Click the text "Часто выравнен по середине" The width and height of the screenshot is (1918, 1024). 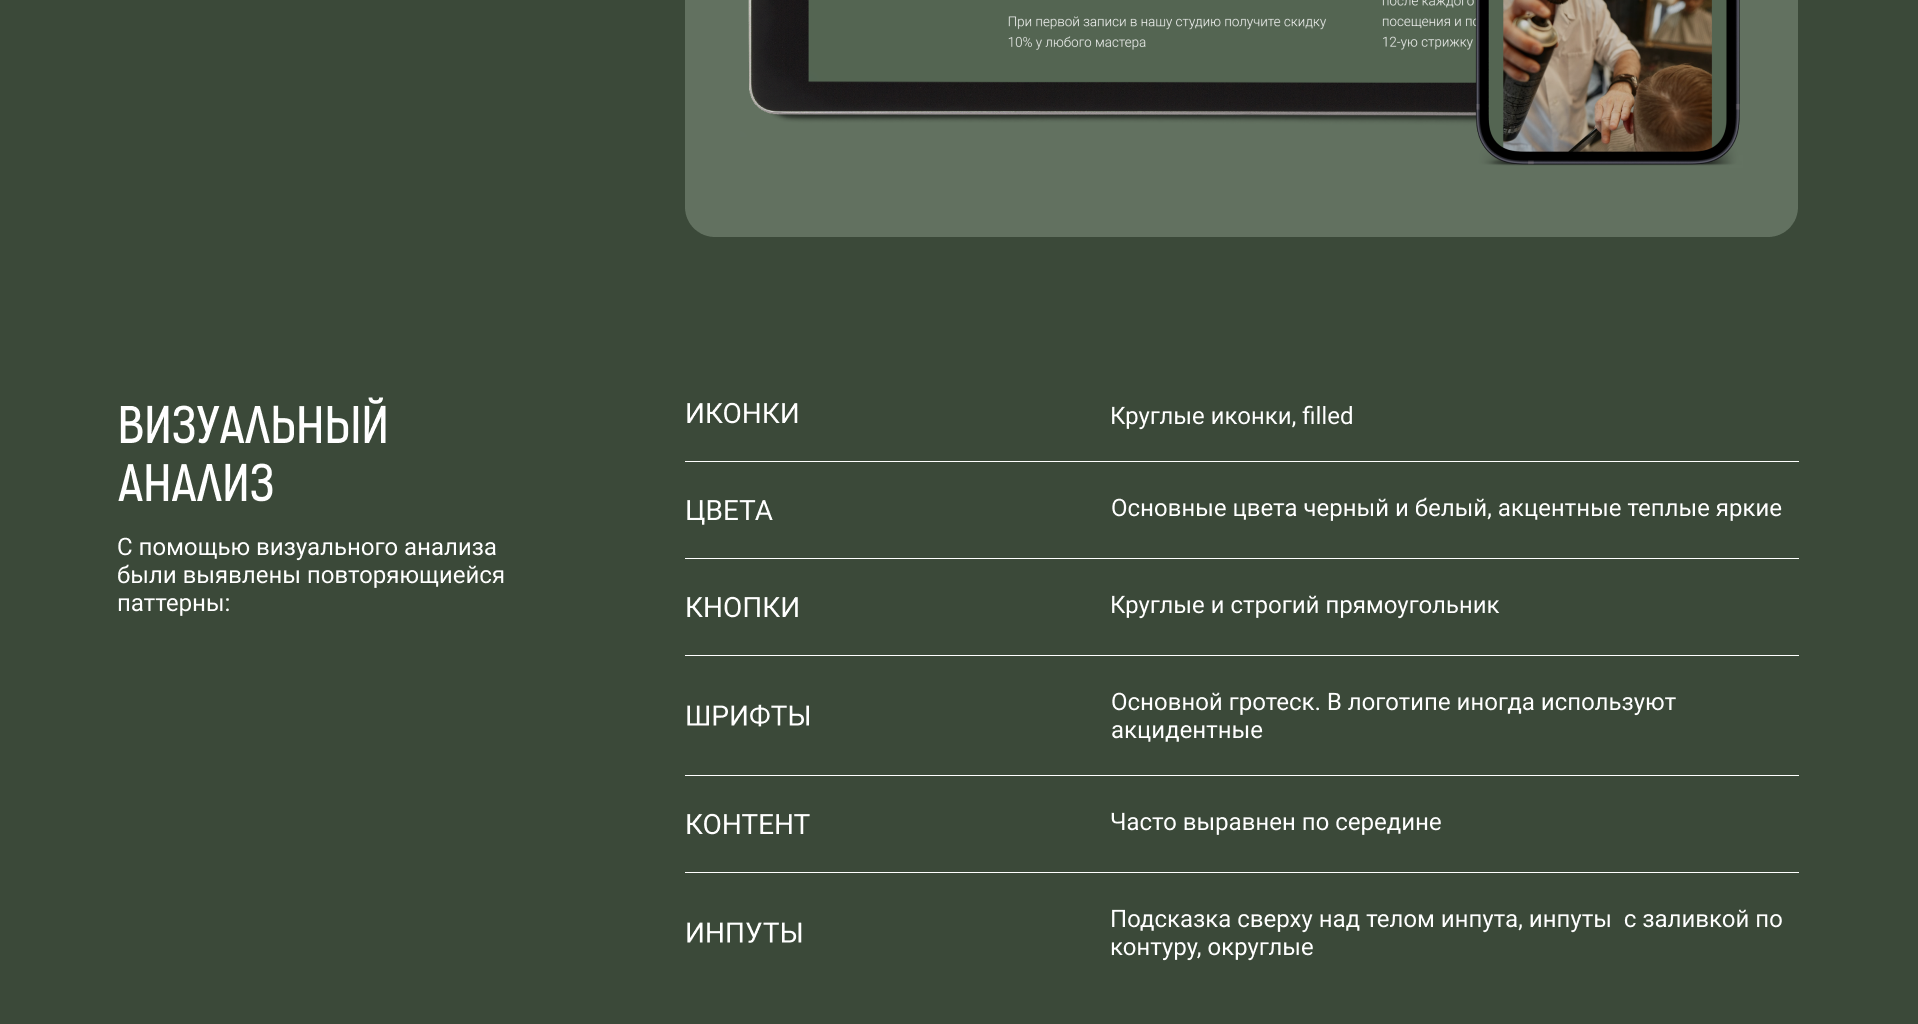(x=1275, y=822)
